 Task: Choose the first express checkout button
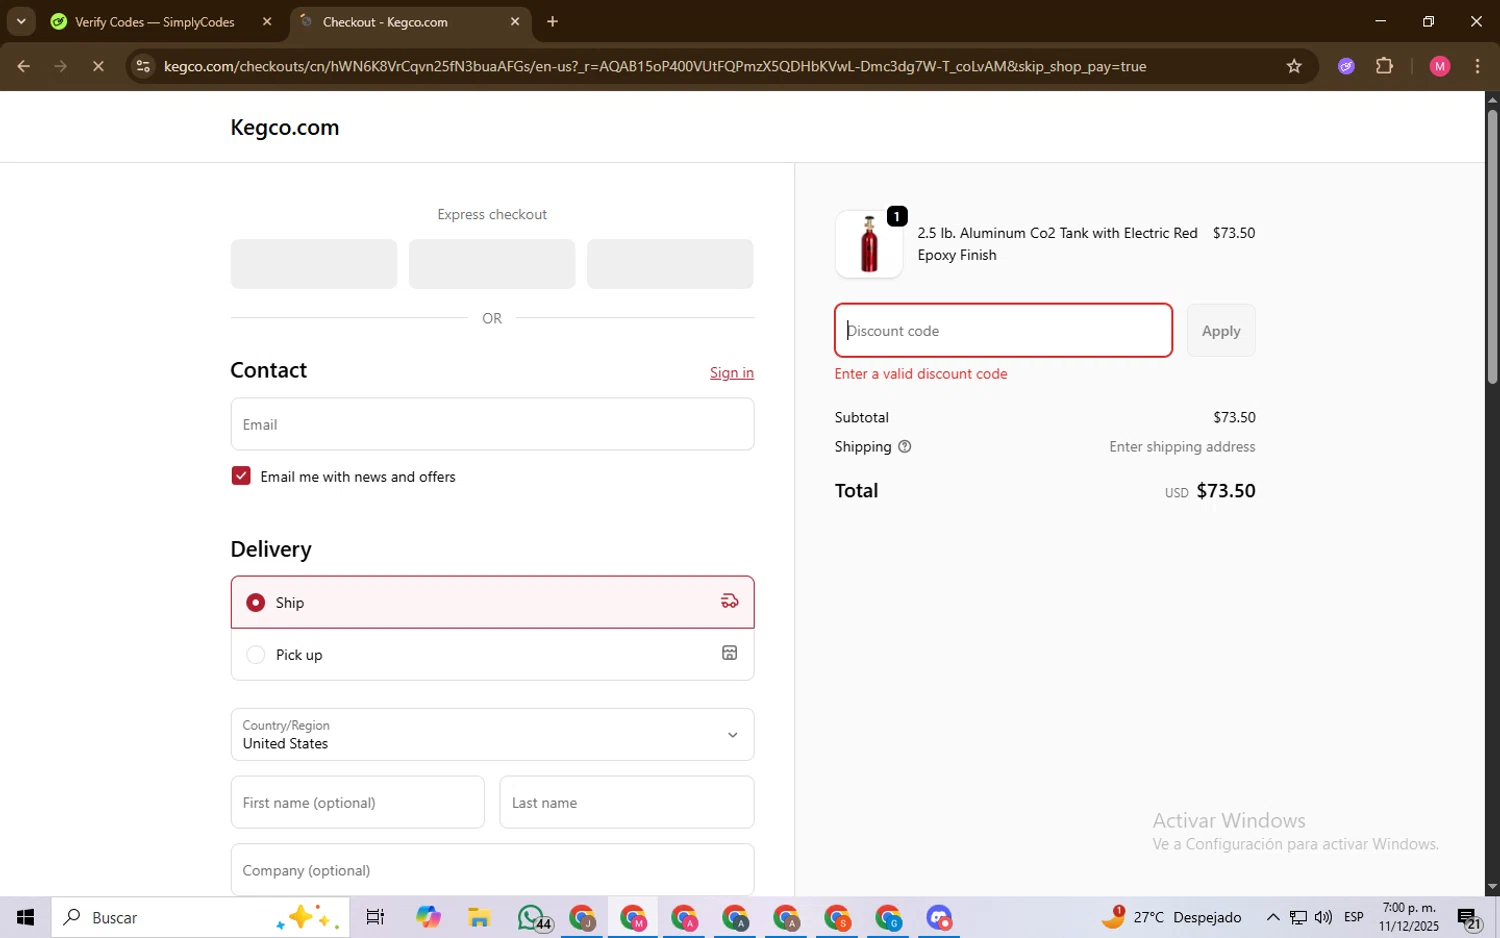click(x=314, y=264)
